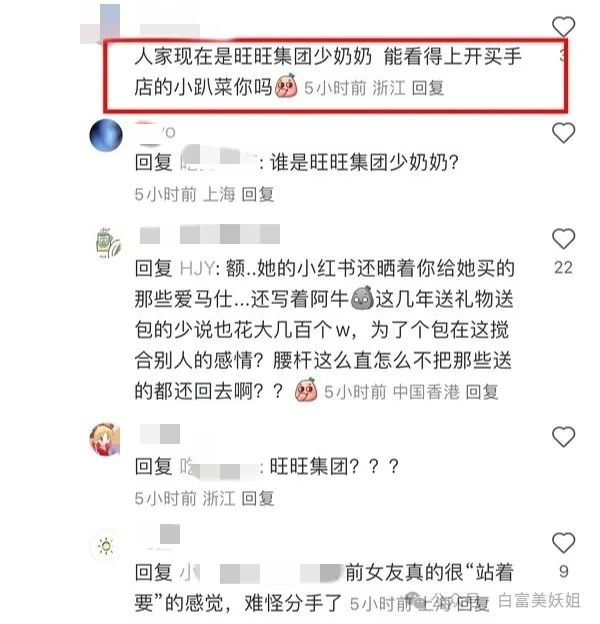Like the 谁是旺旺集团少奶奶 reply
Image resolution: width=600 pixels, height=624 pixels.
click(x=563, y=133)
